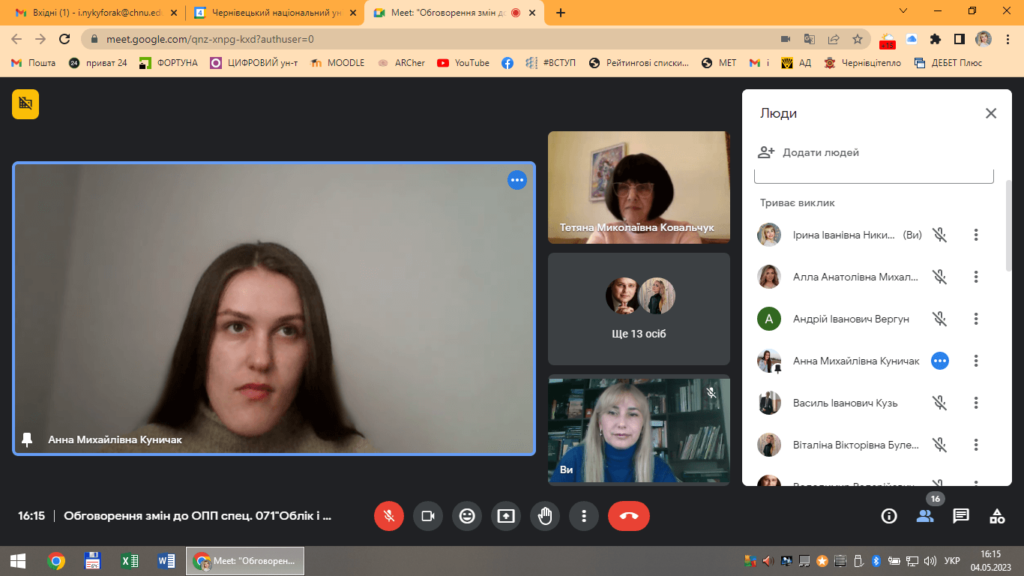Open options for Ірина Іванівна Ники…
1024x576 pixels.
point(976,235)
